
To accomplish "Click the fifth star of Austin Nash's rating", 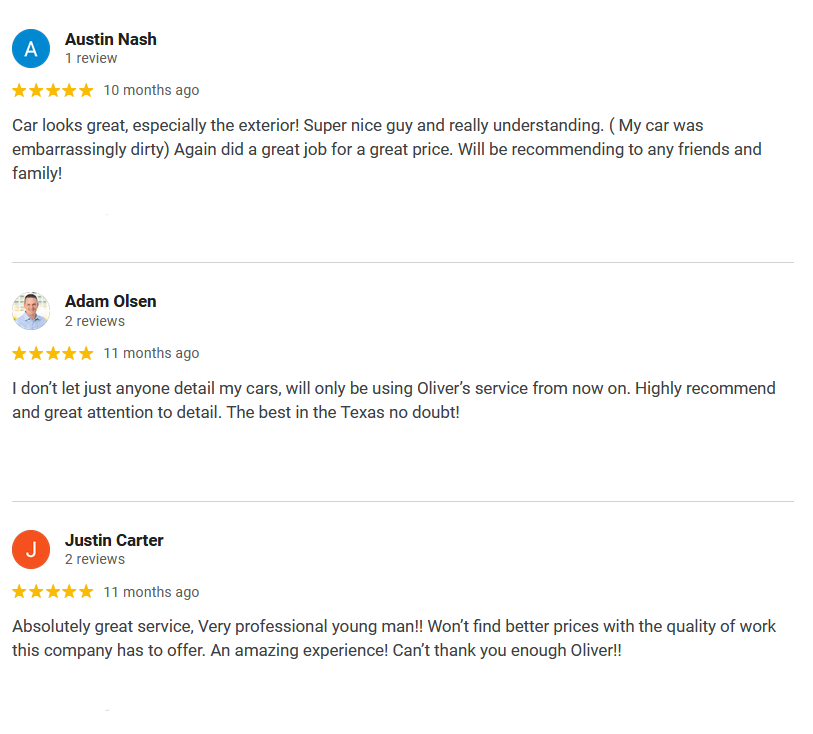I will 86,91.
